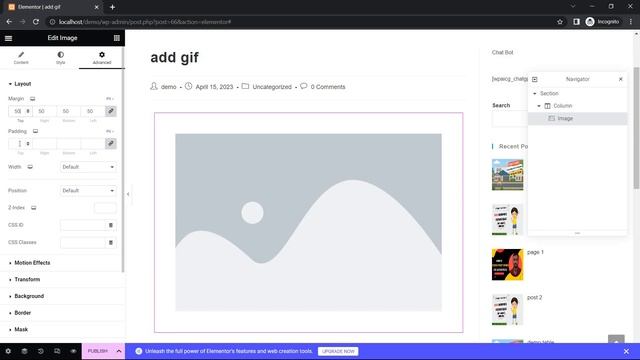Click the CSS Classes input field

(x=82, y=242)
